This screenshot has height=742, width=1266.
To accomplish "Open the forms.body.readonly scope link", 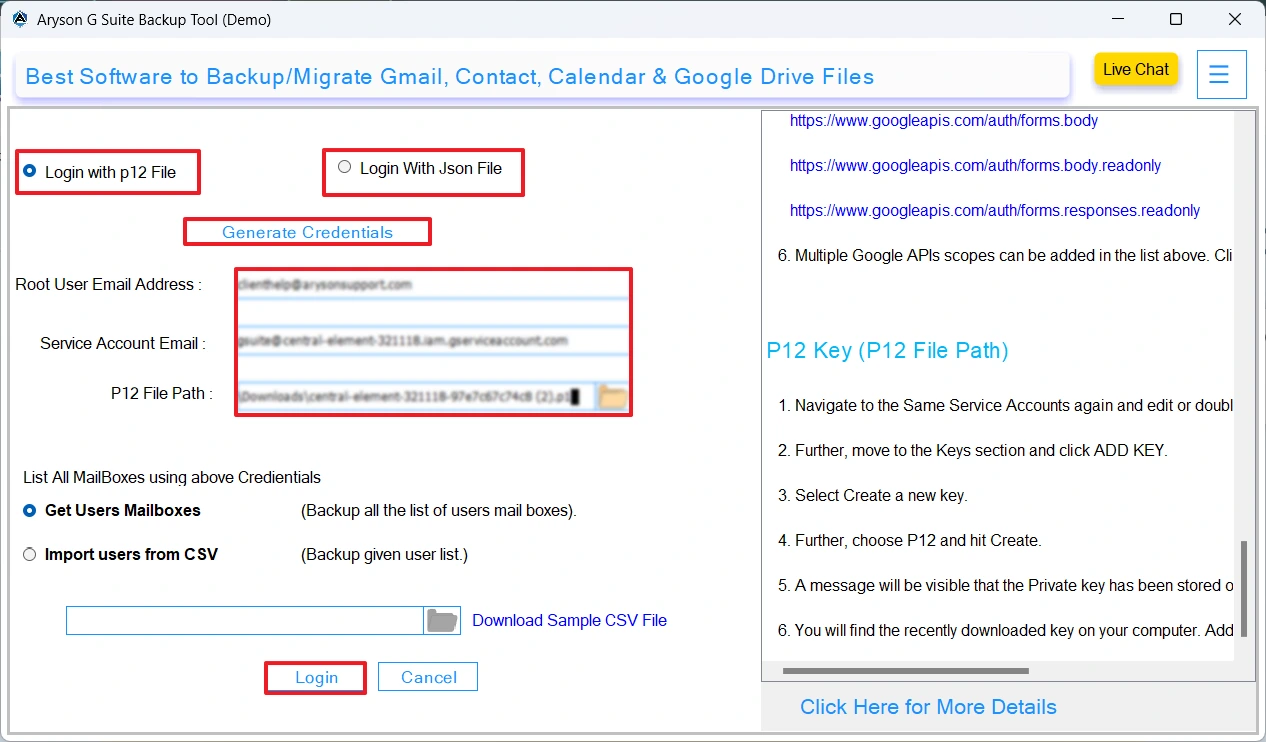I will click(975, 165).
